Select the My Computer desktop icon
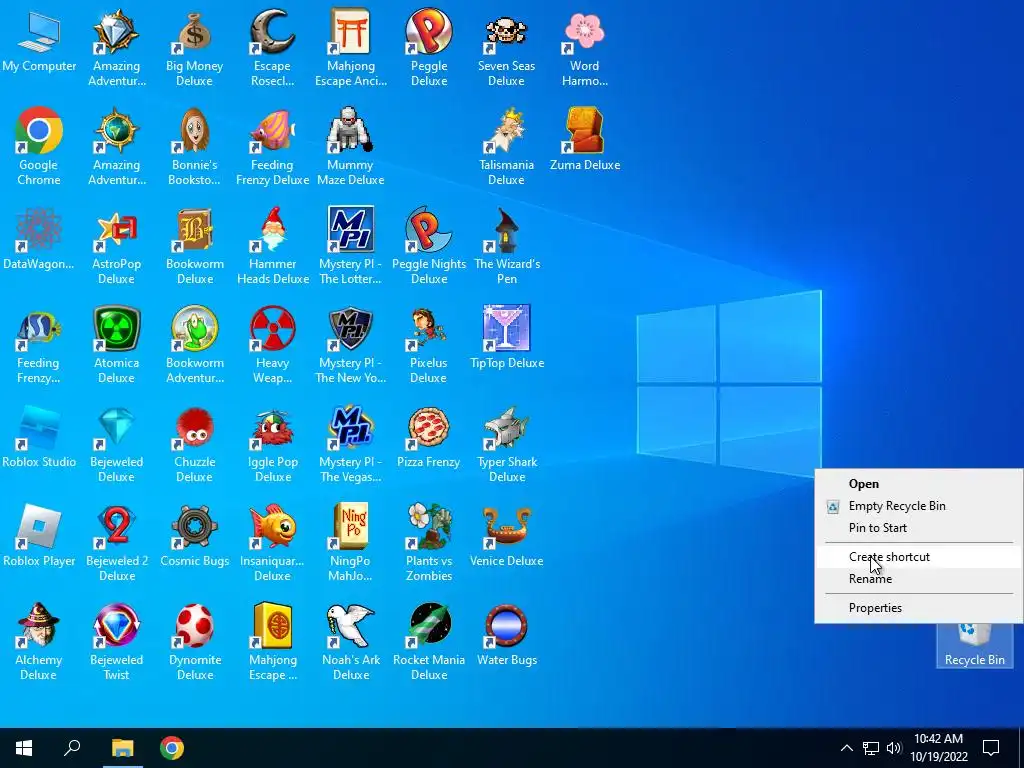 click(39, 42)
